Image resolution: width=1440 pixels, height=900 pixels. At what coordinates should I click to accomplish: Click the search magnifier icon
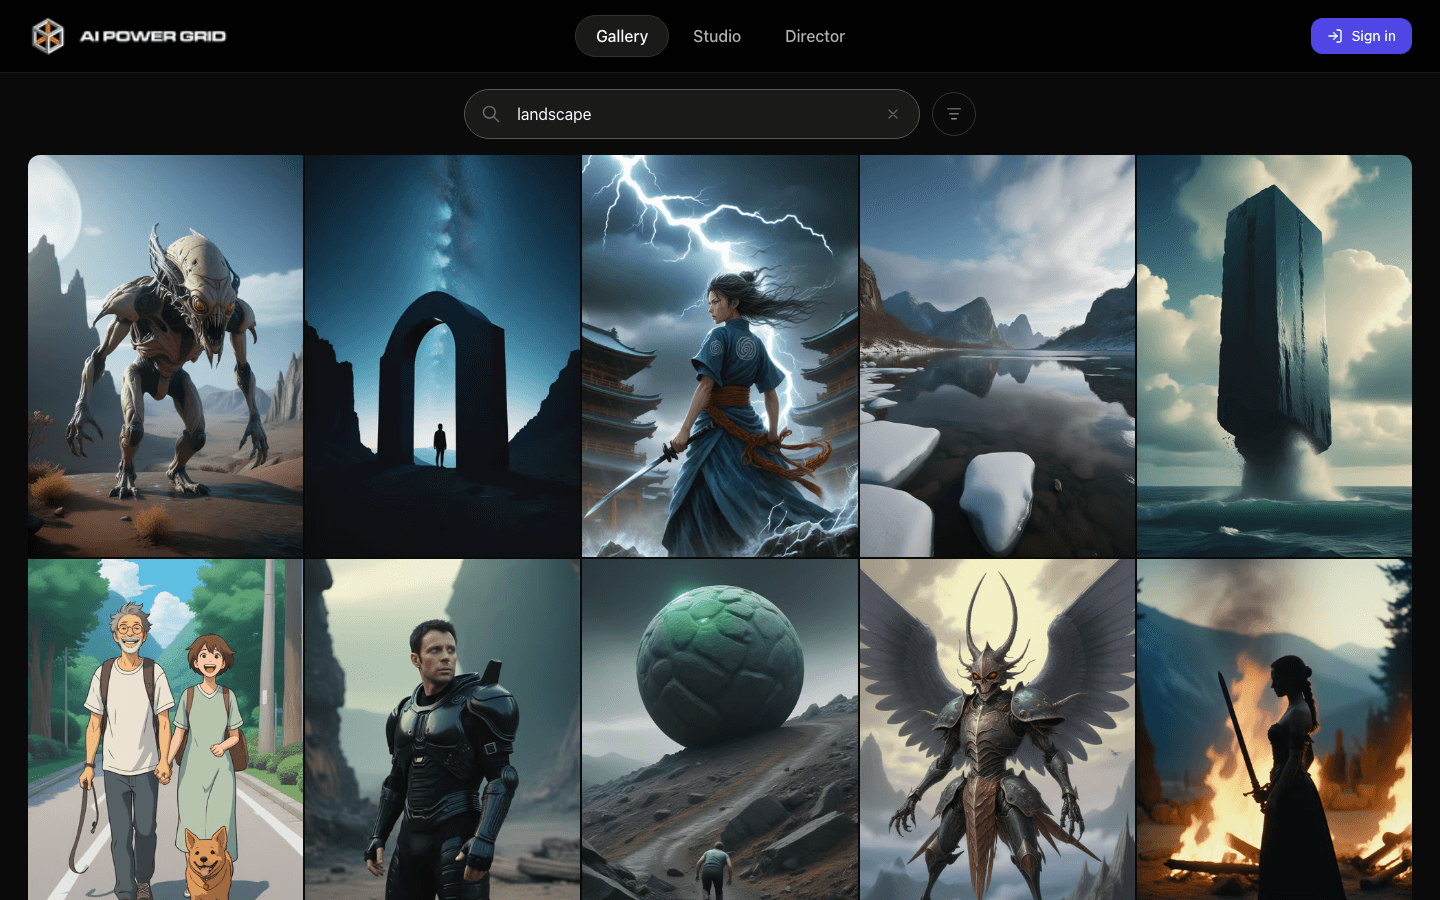coord(491,114)
